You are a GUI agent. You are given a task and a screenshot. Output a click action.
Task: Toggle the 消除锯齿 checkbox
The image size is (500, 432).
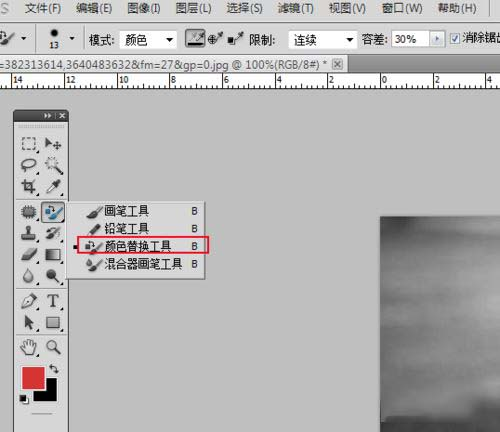455,39
